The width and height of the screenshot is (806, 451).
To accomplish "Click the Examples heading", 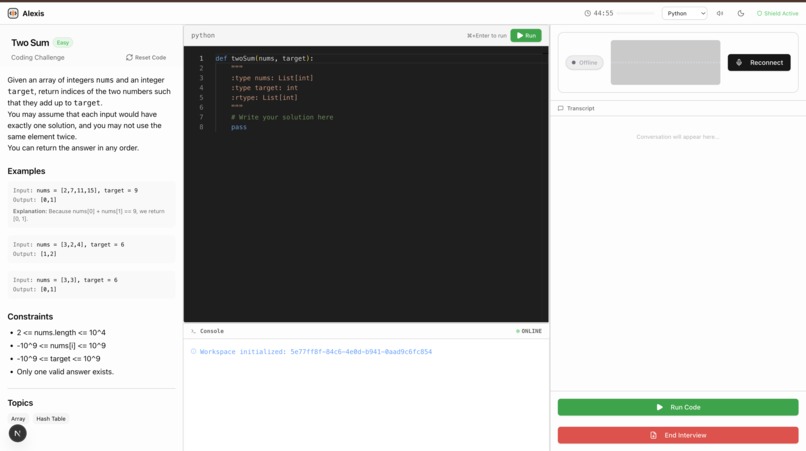I will click(26, 171).
